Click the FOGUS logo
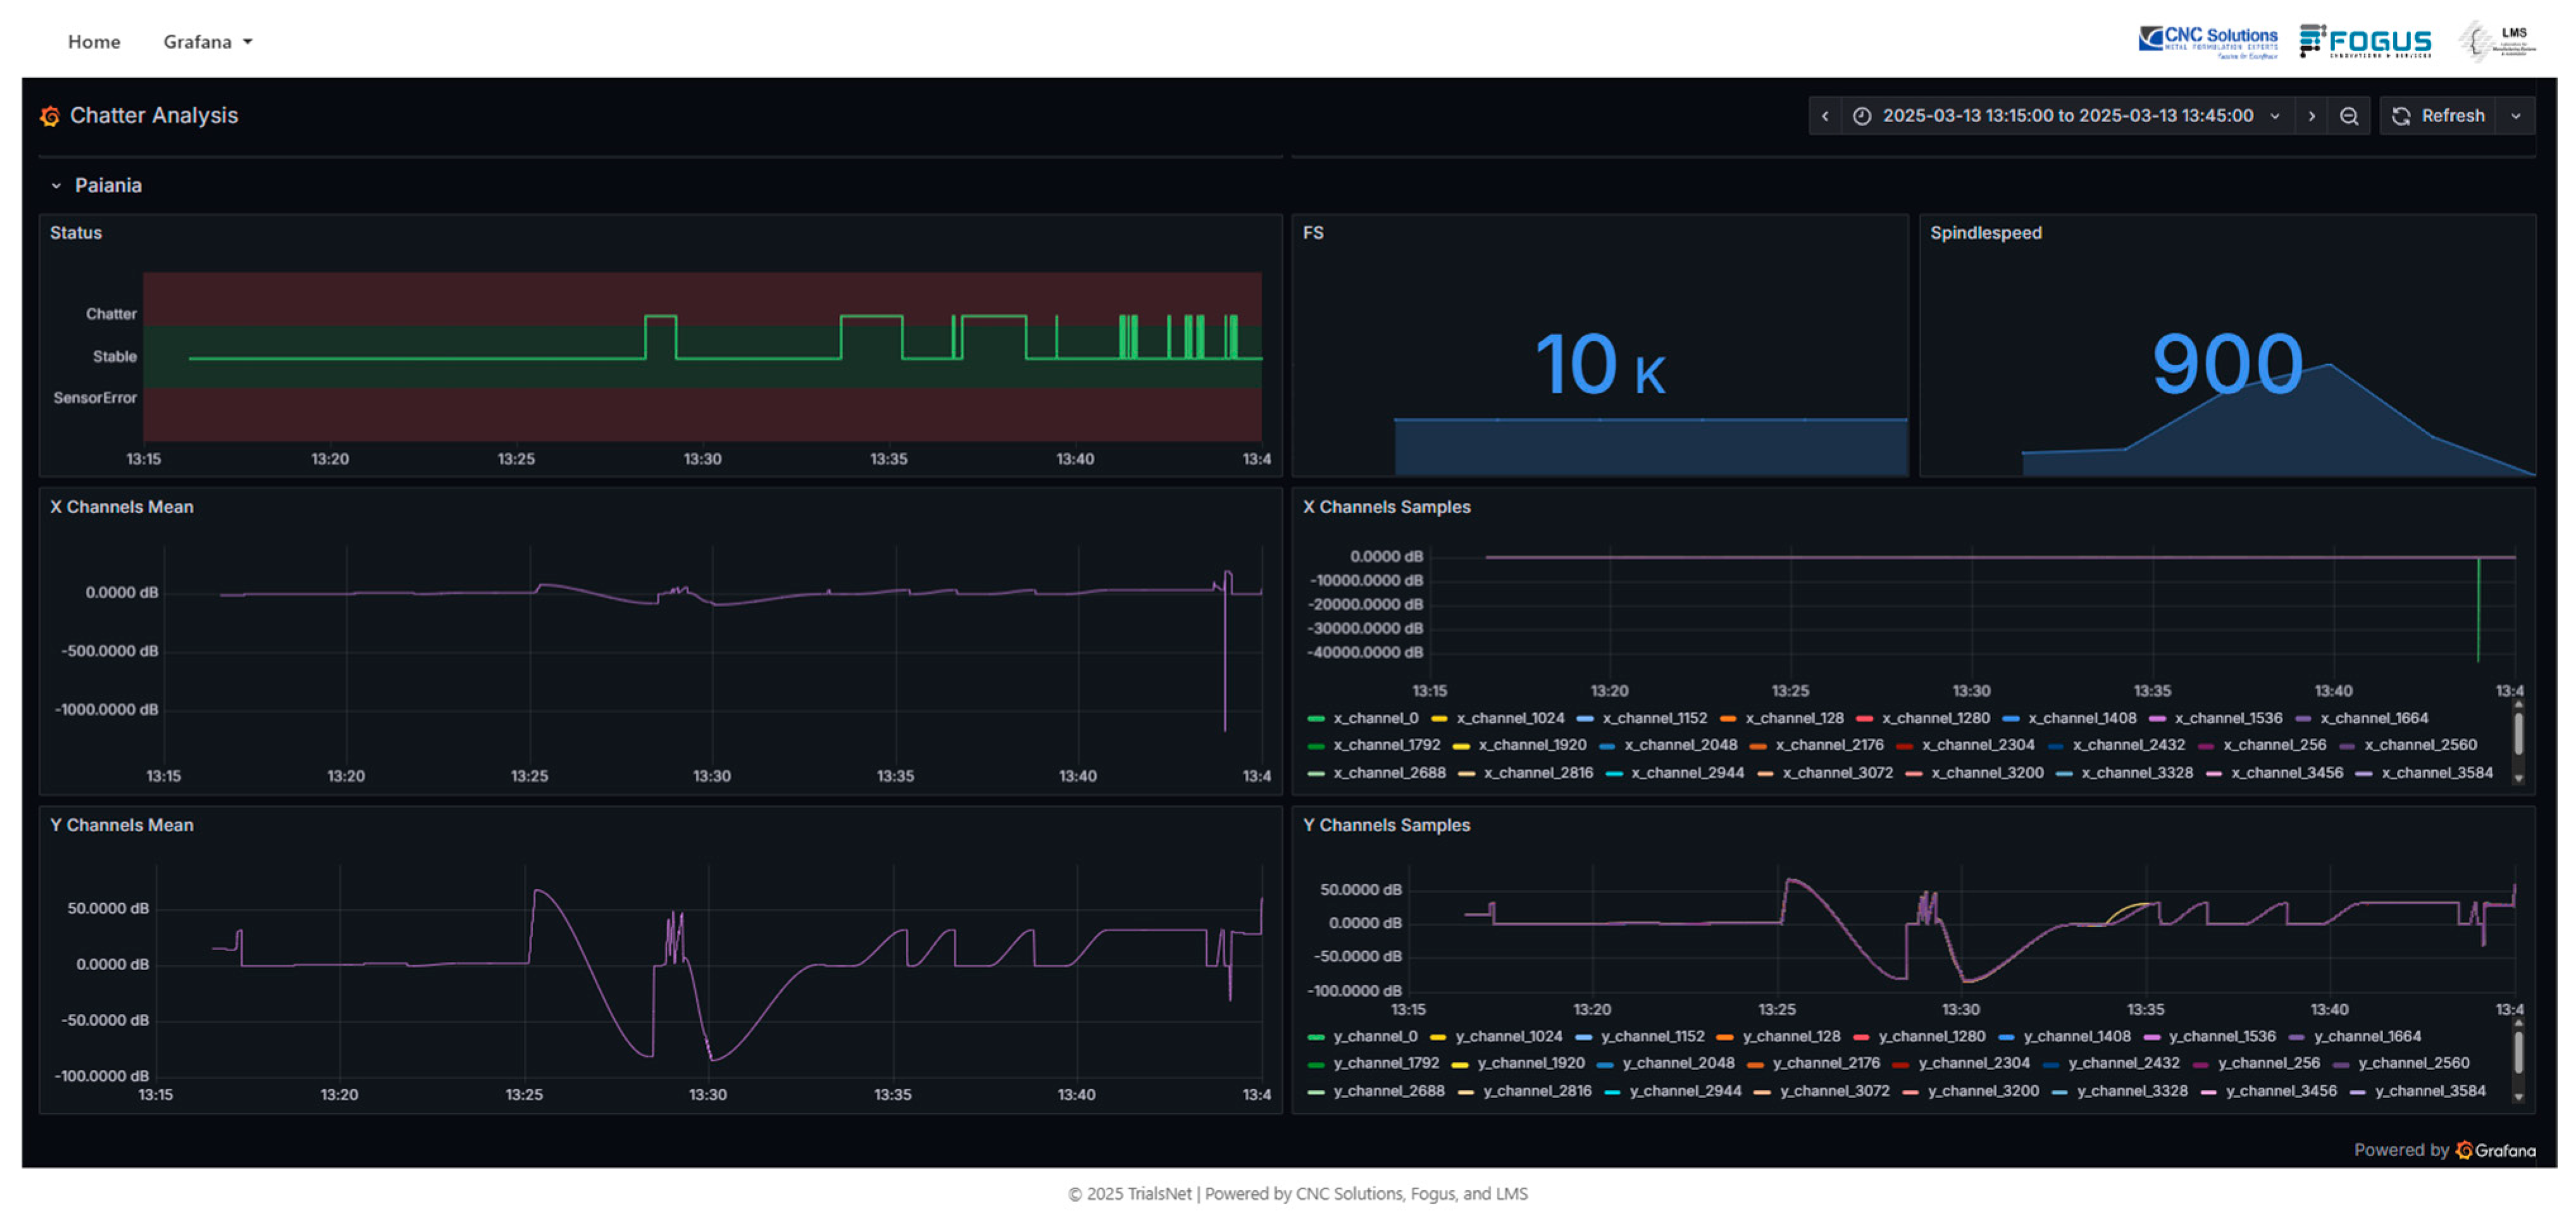This screenshot has width=2576, height=1215. pyautogui.click(x=2365, y=42)
